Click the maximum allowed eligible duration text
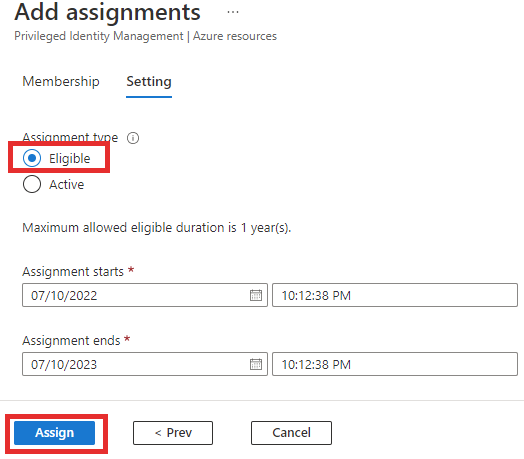Viewport: 524px width, 459px height. (x=156, y=228)
